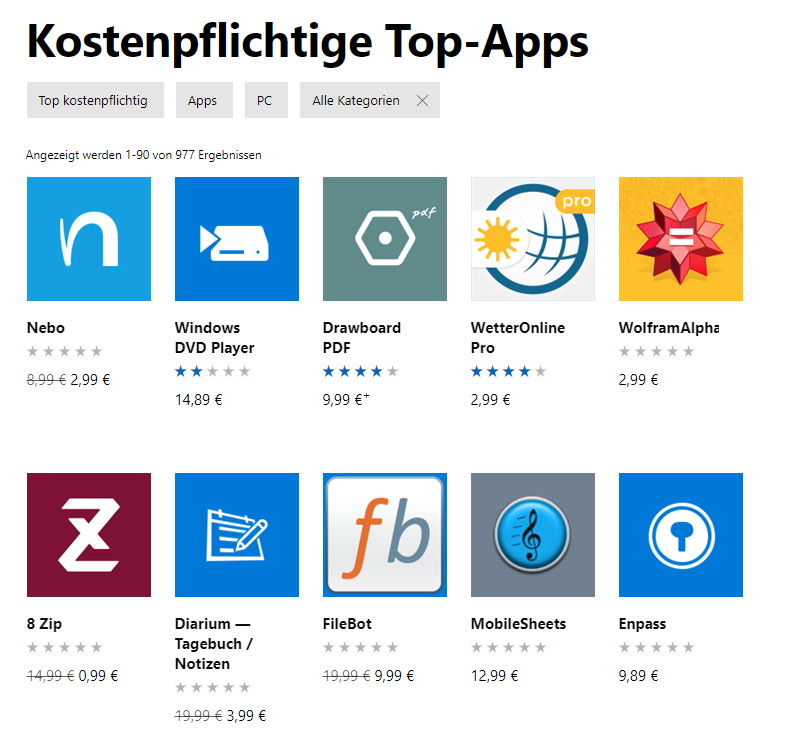Change the PC device filter
The height and width of the screenshot is (739, 809).
point(266,100)
